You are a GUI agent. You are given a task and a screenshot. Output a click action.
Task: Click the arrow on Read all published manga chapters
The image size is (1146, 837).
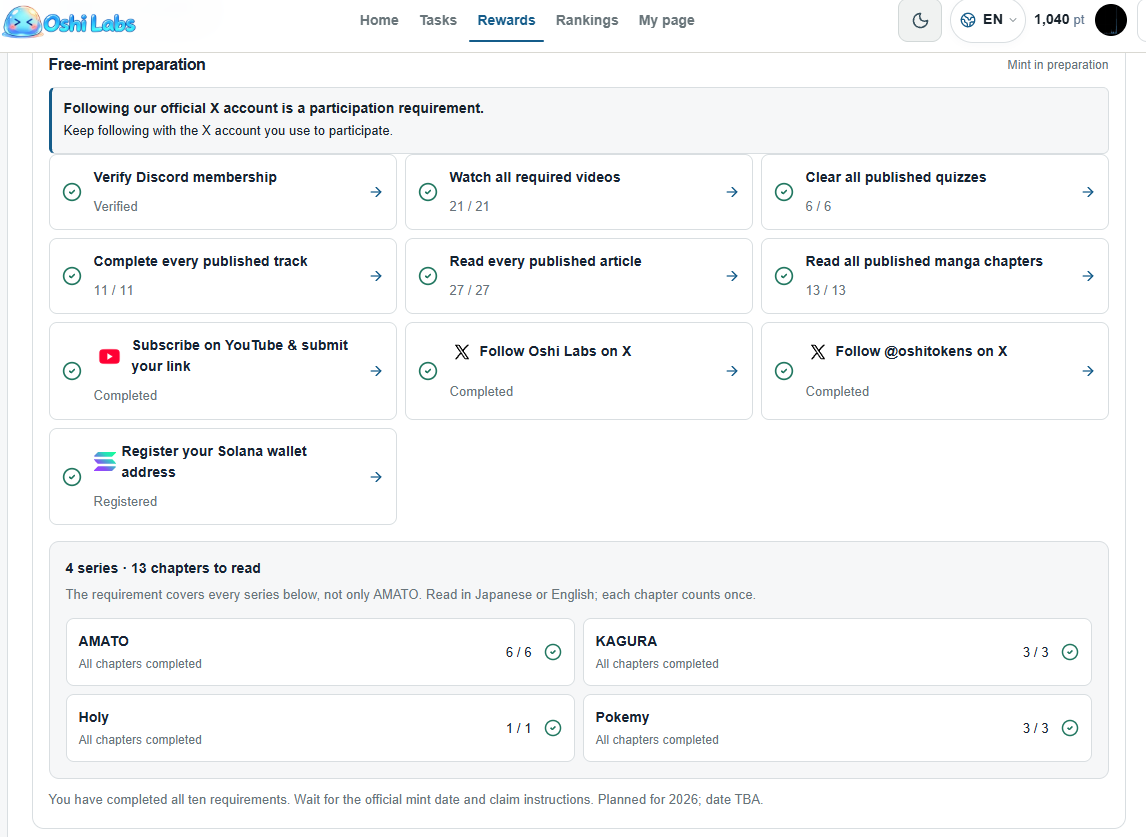1088,276
